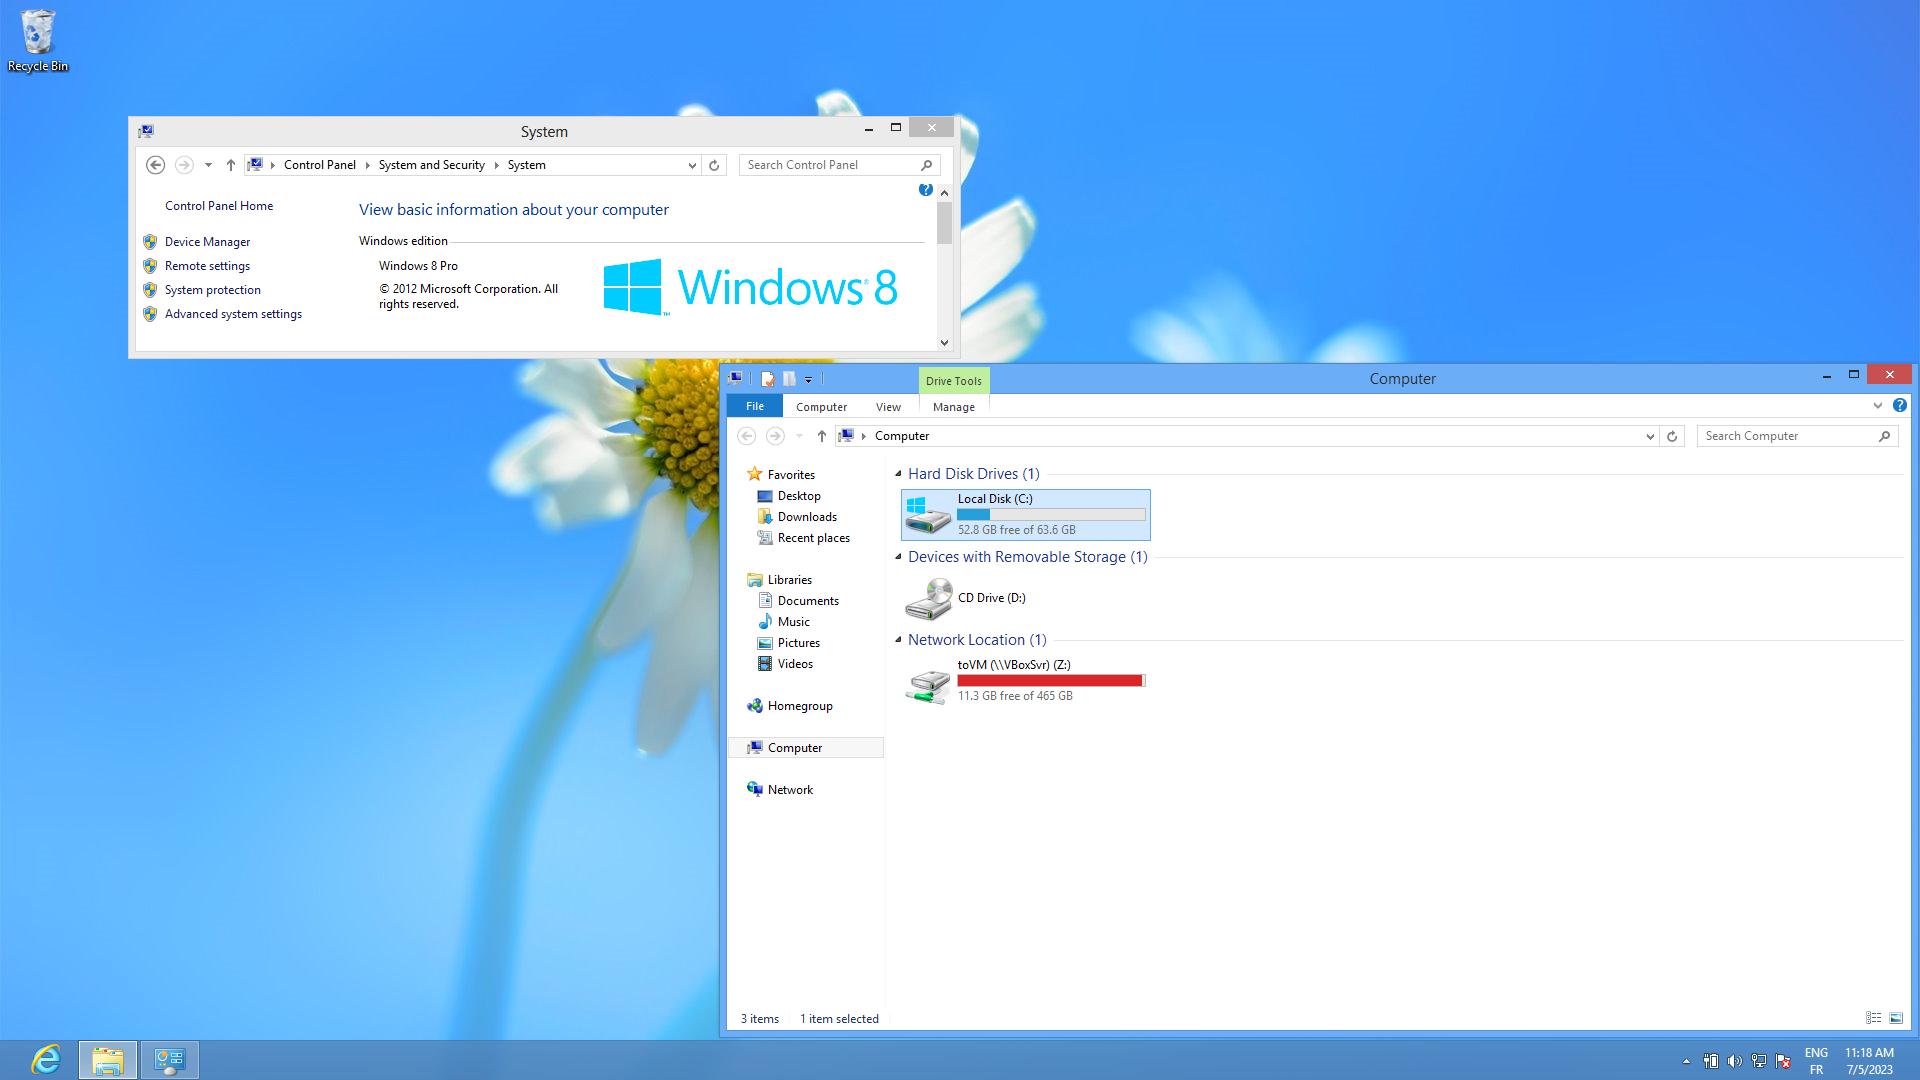Image resolution: width=1920 pixels, height=1080 pixels.
Task: Open the address bar dropdown in the Computer window
Action: click(x=1650, y=436)
